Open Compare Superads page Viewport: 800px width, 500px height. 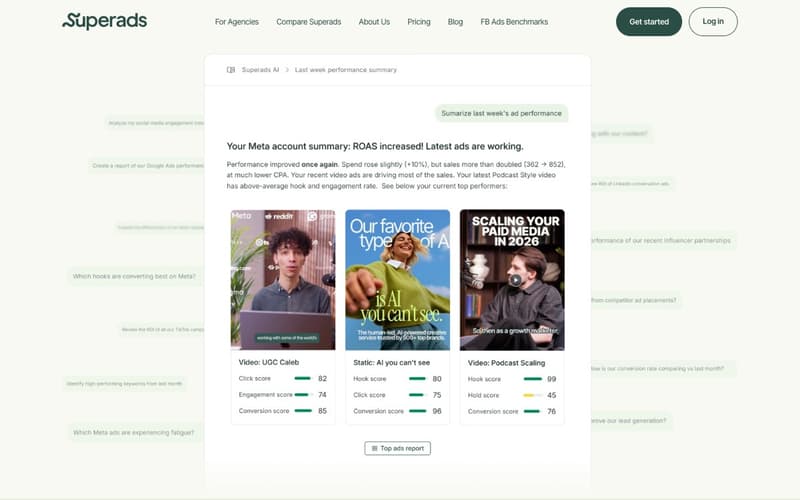click(309, 22)
